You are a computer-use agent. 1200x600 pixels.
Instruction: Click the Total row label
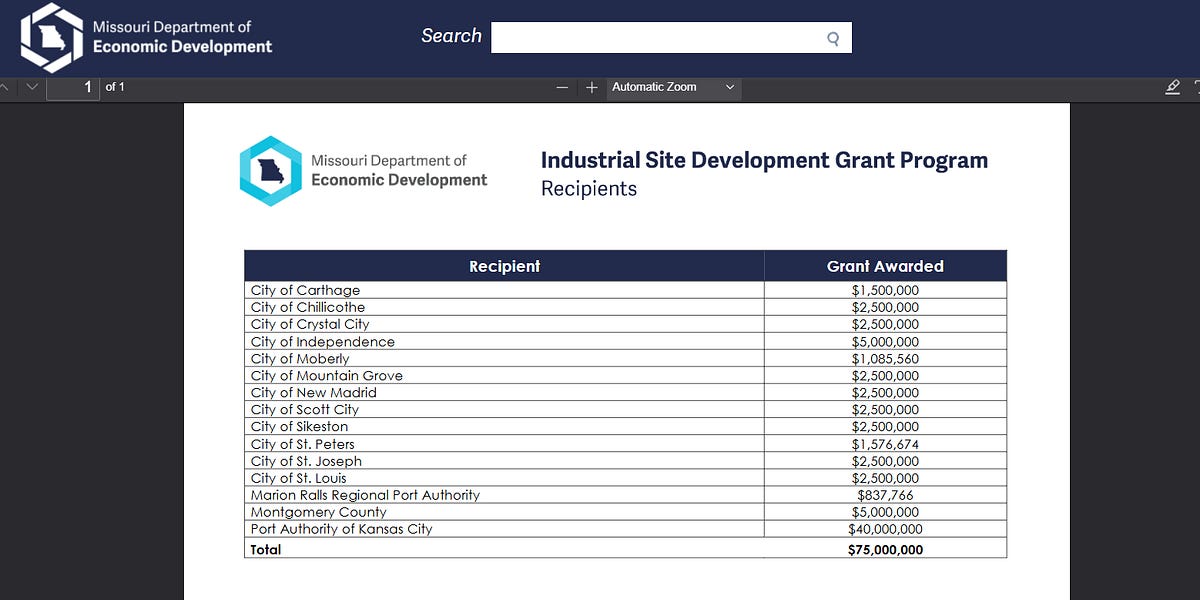coord(266,550)
